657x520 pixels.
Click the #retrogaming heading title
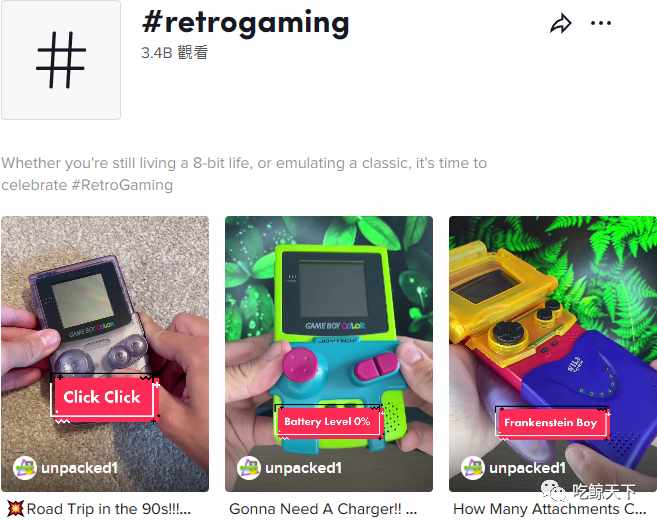point(246,23)
